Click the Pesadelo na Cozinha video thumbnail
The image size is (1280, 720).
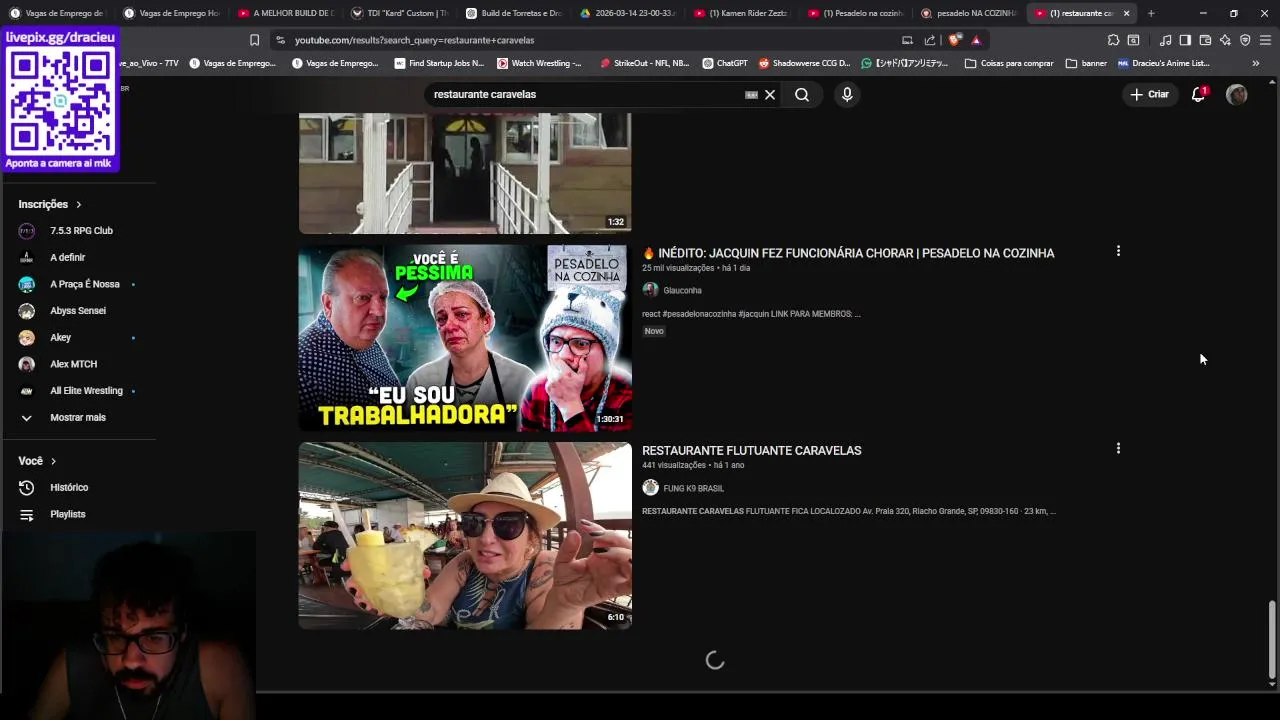pyautogui.click(x=465, y=338)
